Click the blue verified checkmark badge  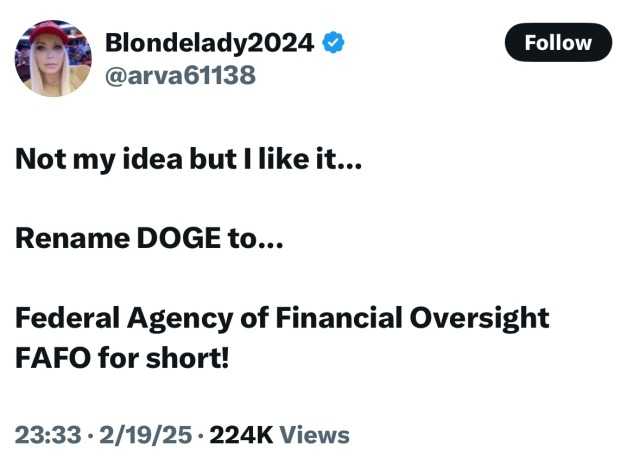(x=335, y=43)
